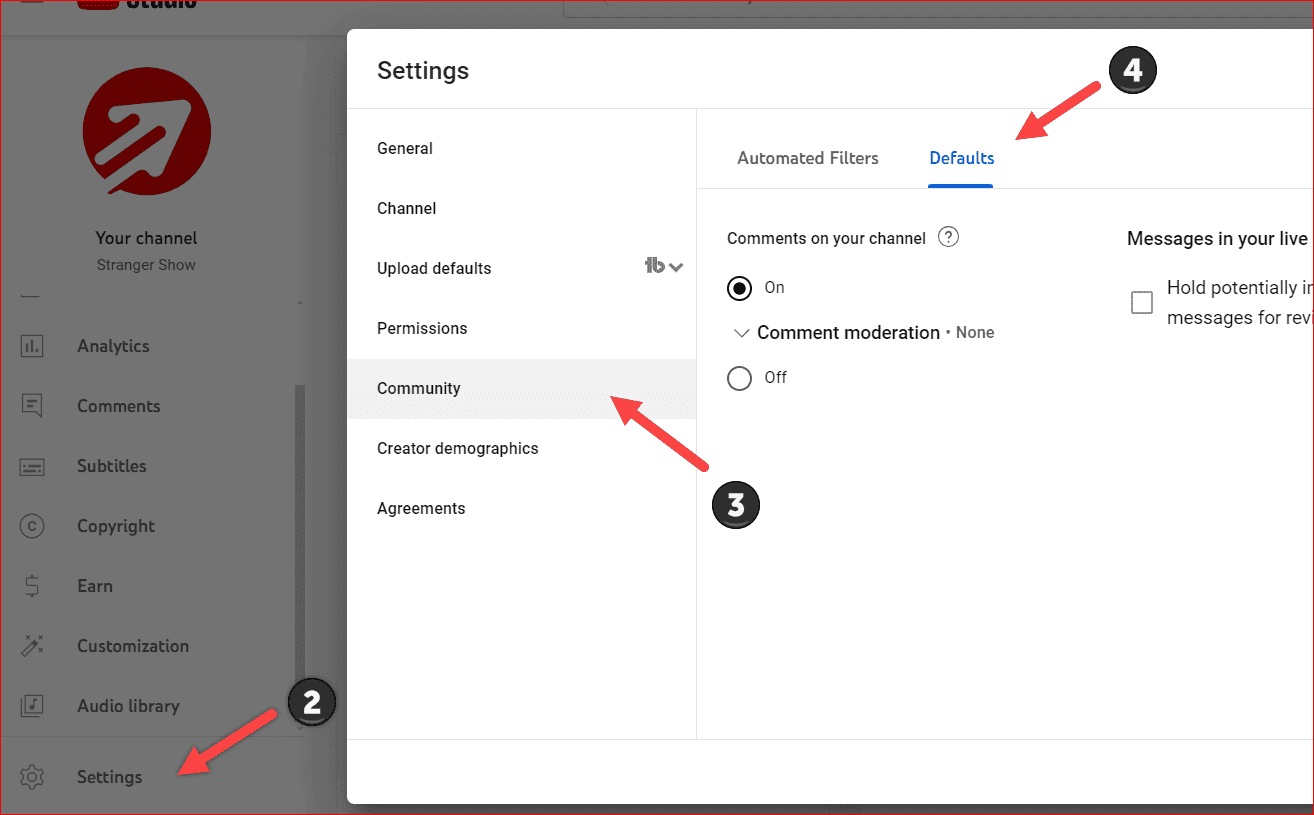Open Creator demographics section
This screenshot has height=815, width=1314.
[521, 448]
